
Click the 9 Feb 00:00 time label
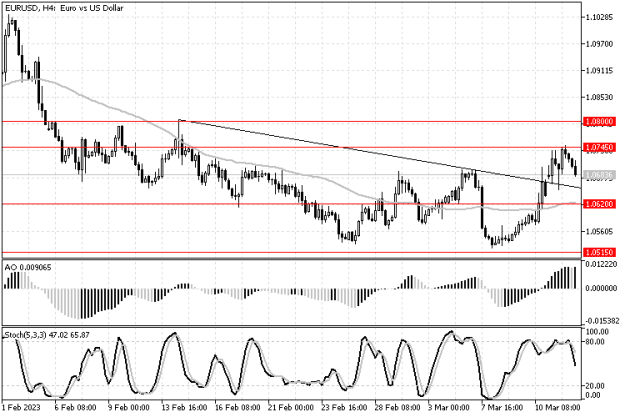click(x=129, y=408)
